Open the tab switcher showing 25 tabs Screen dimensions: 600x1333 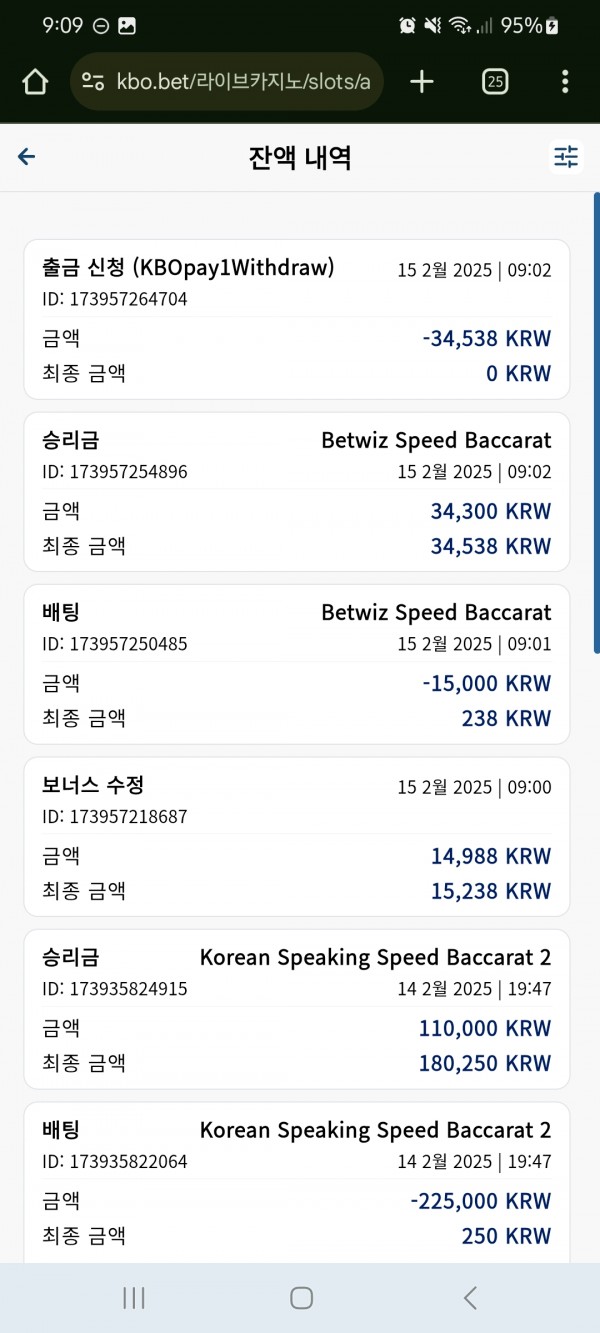[x=494, y=82]
